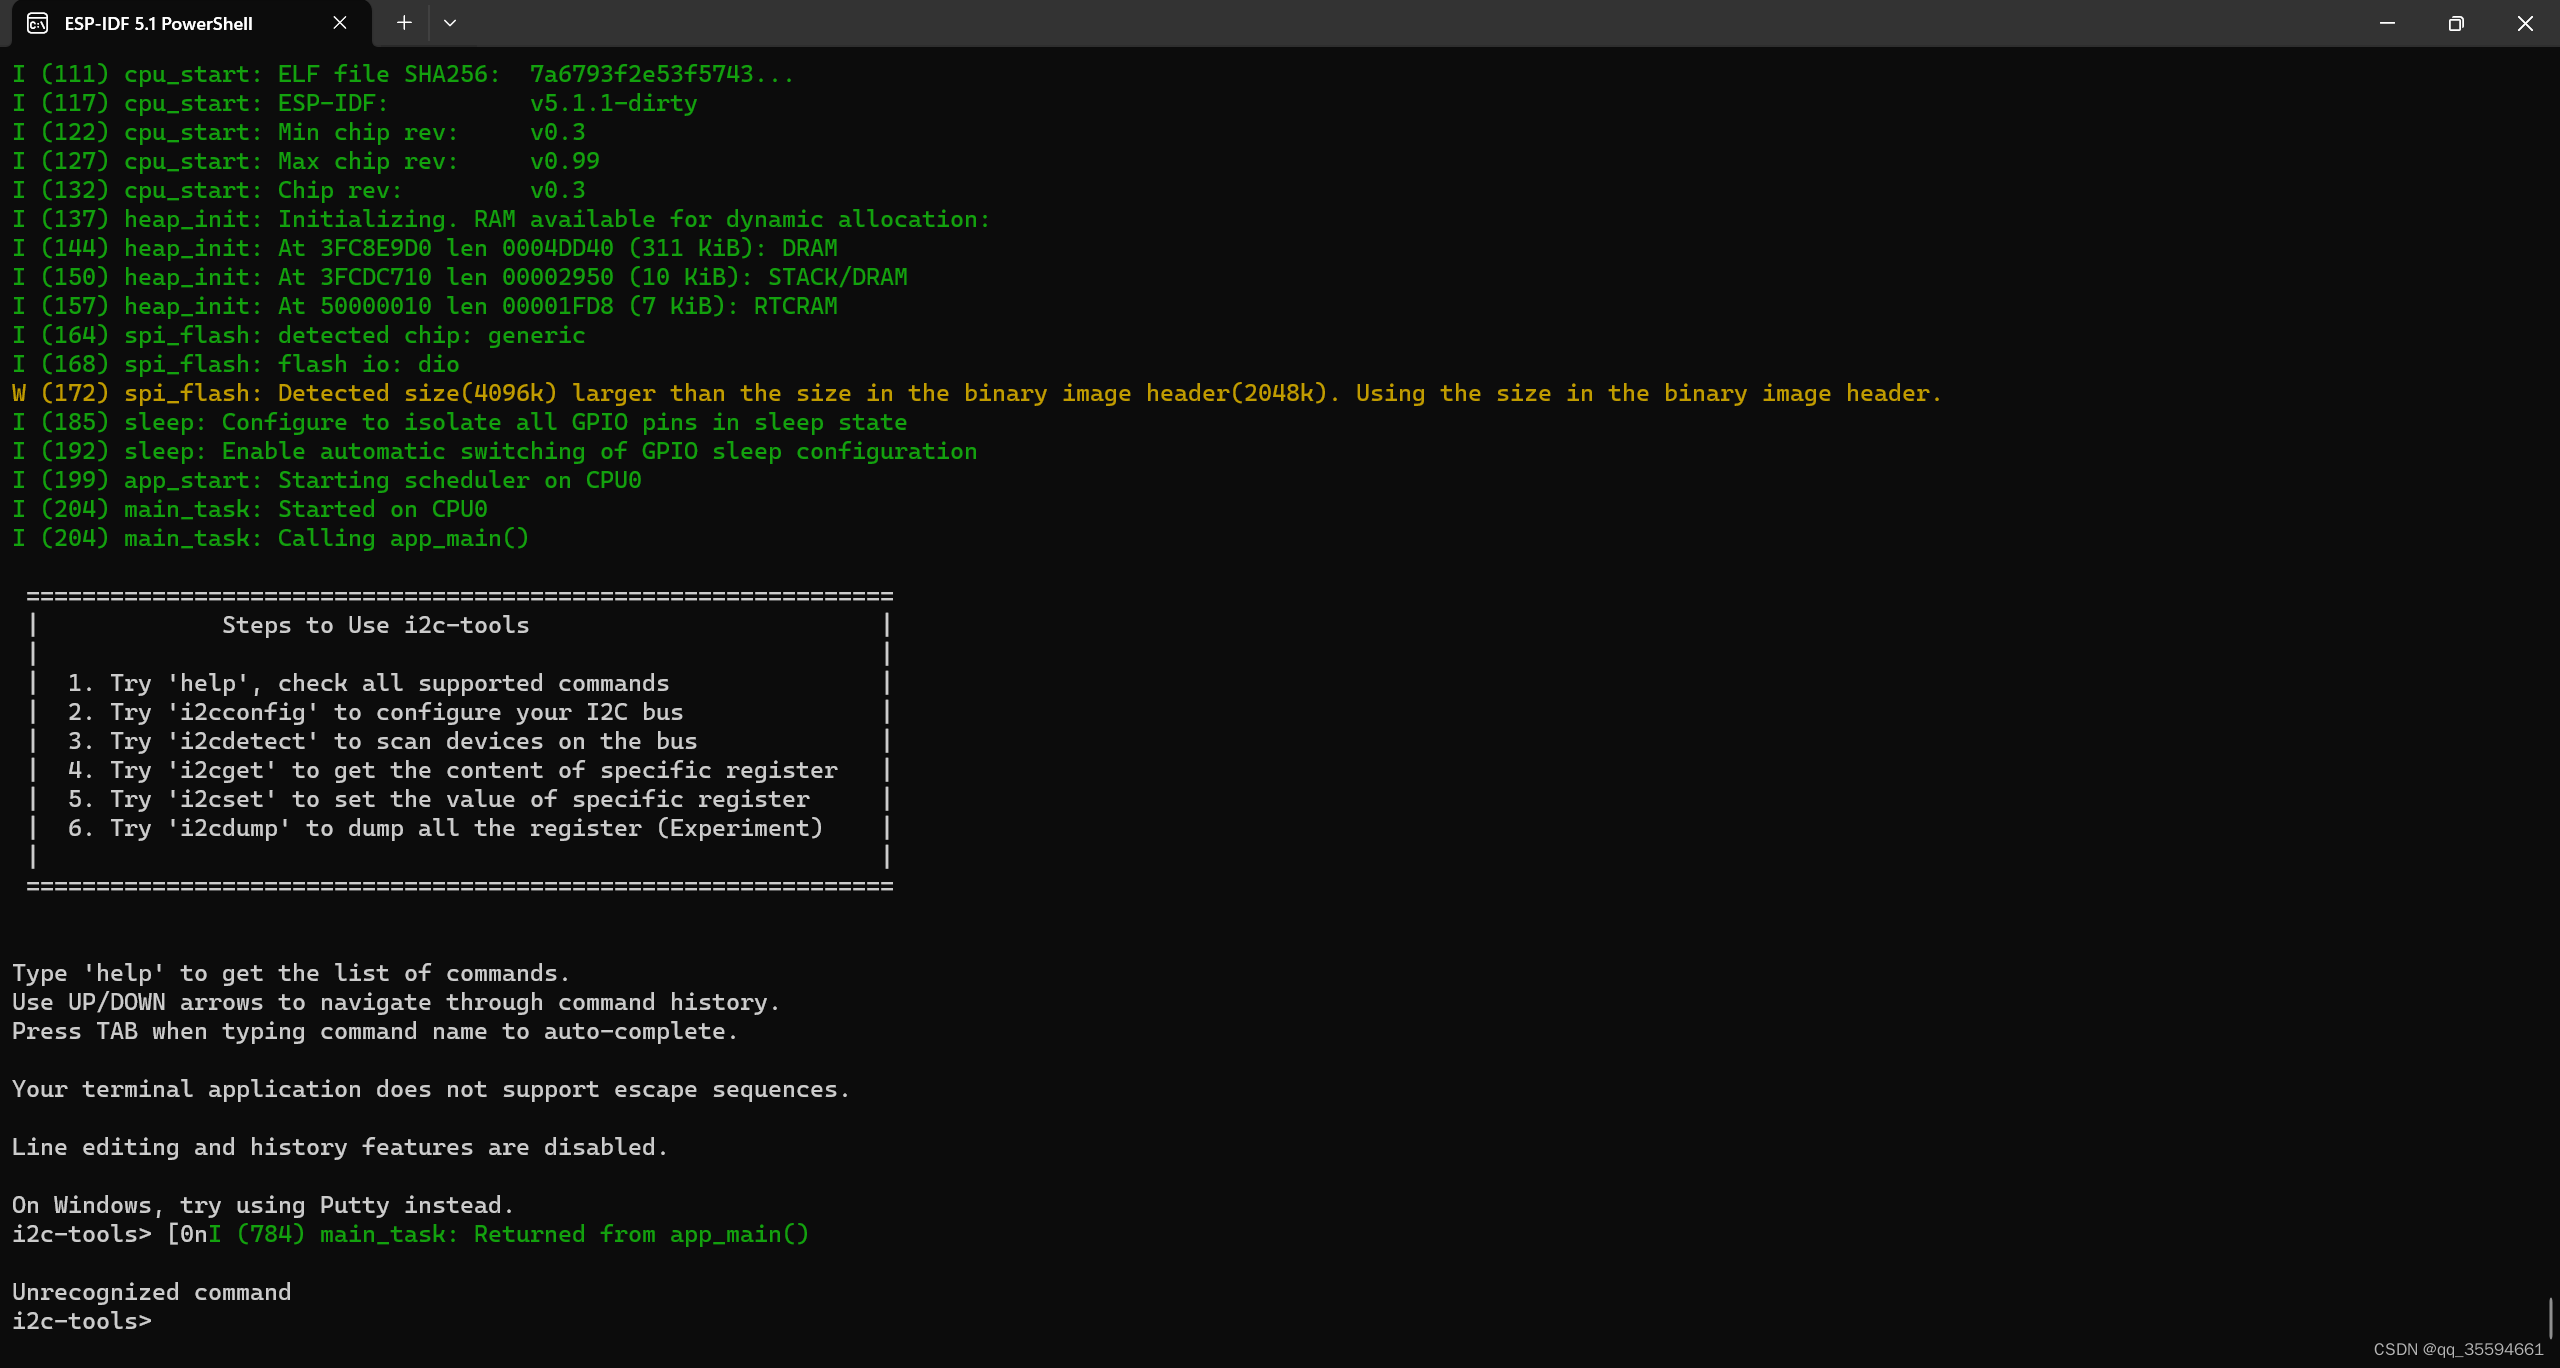
Task: Click the 'i2cdump' dump register line
Action: 445,828
